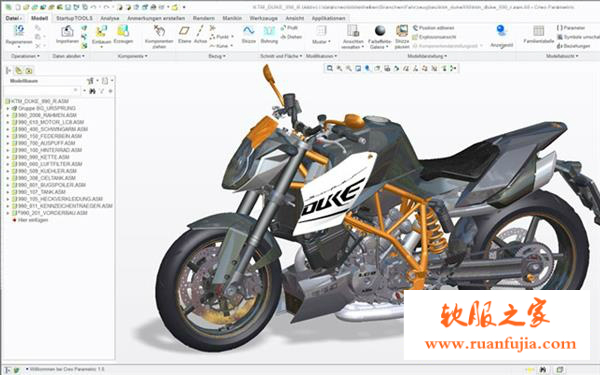Expand the 990_107_TANK.ASM tree node
The height and width of the screenshot is (375, 600).
coord(7,192)
